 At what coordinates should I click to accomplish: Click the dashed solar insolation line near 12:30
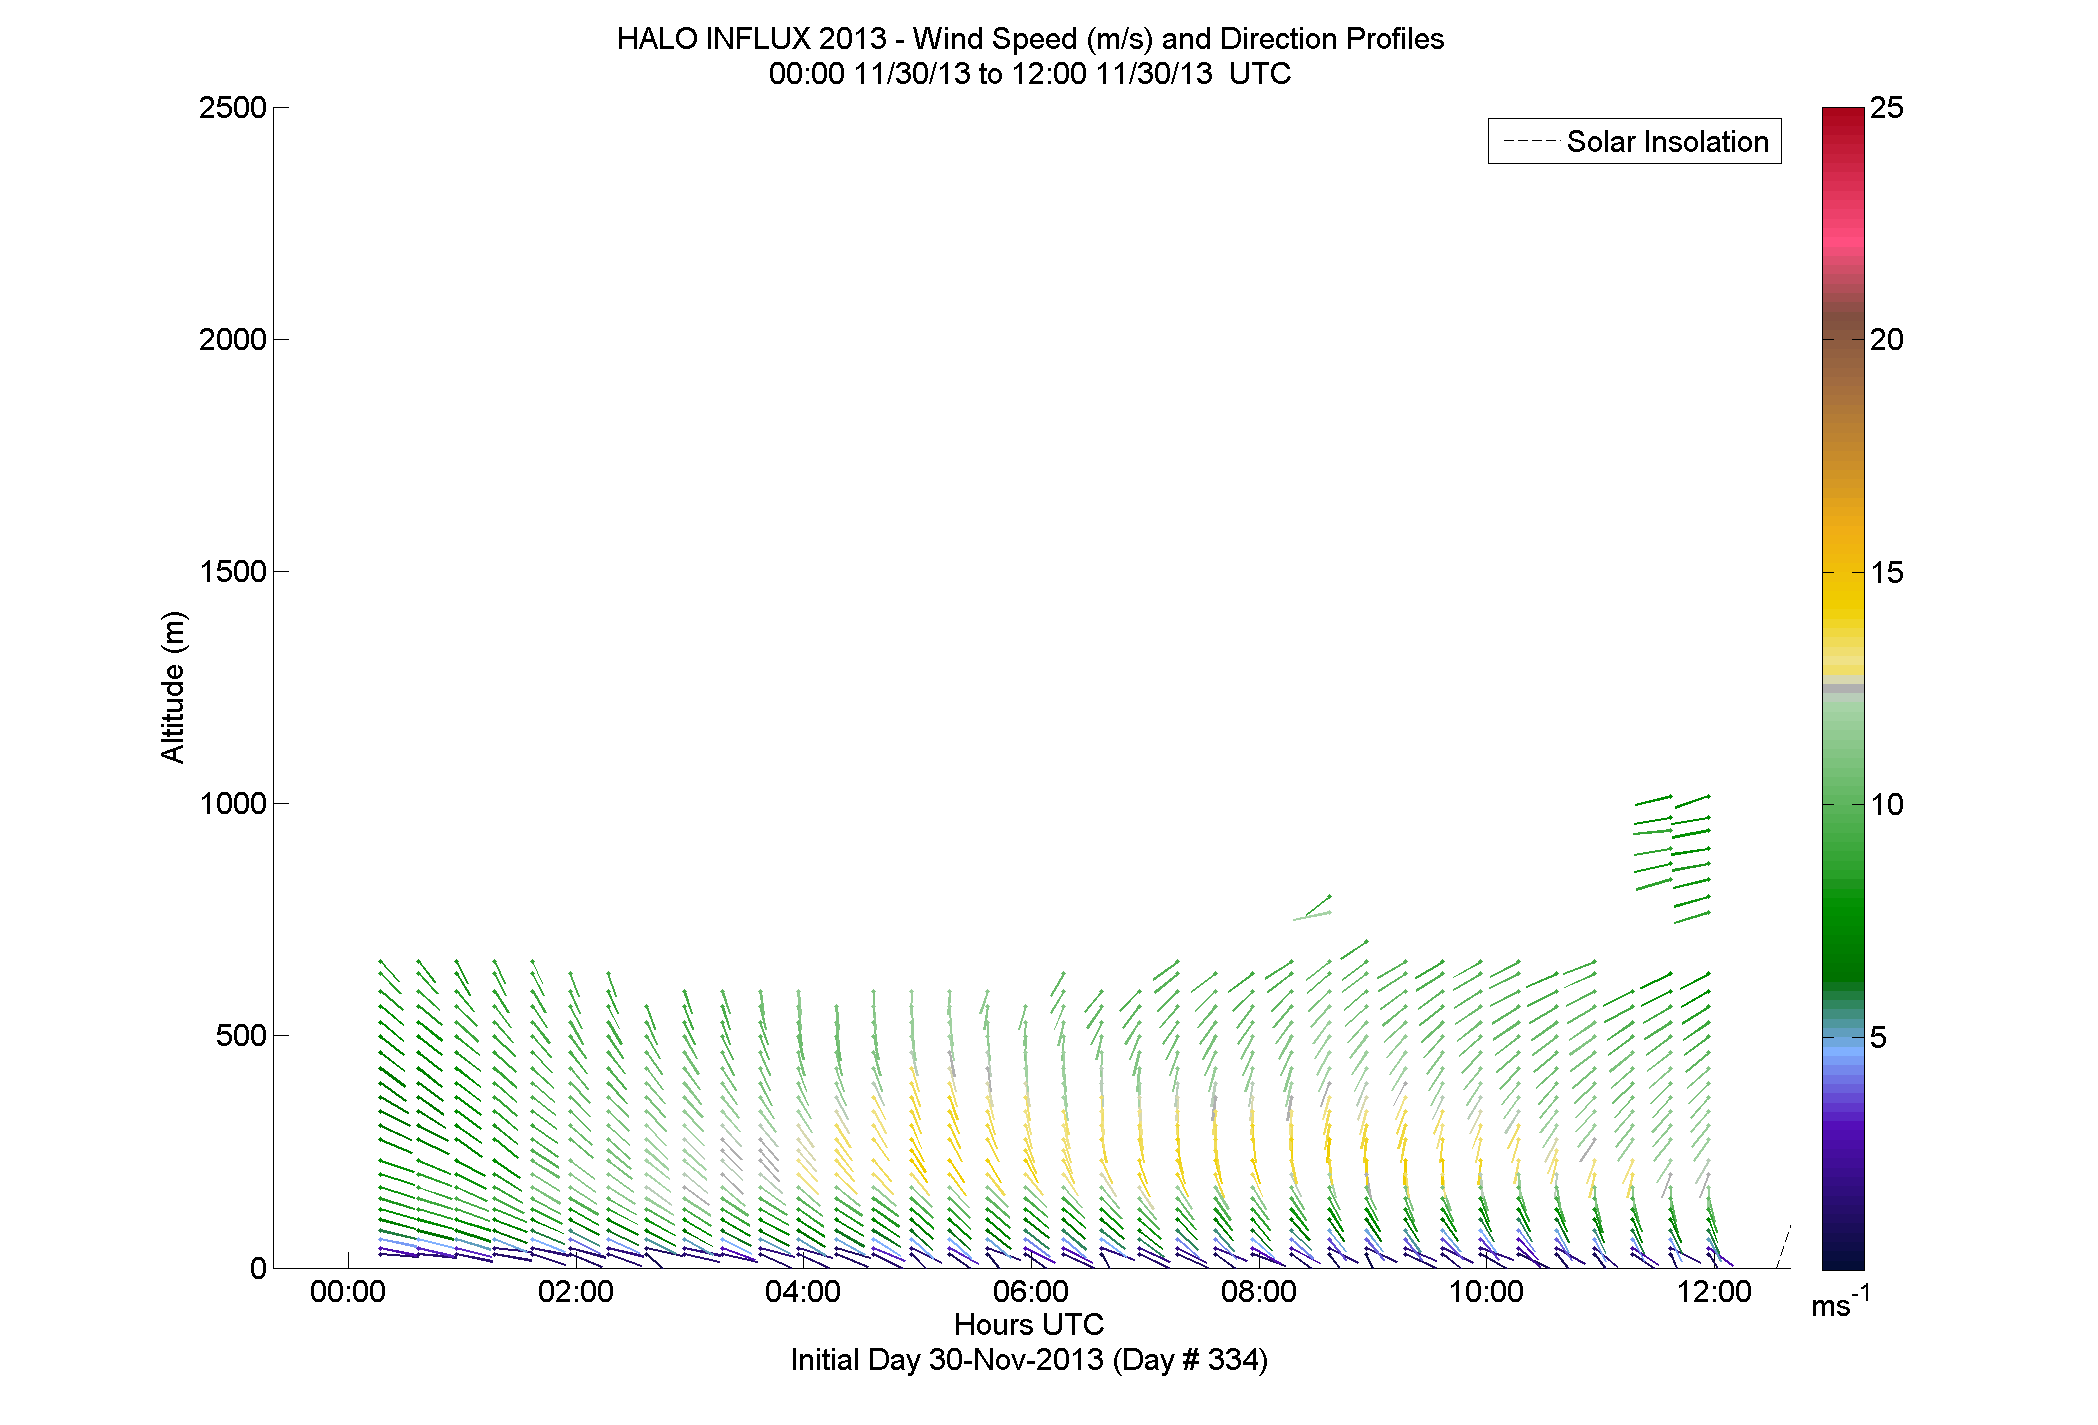[x=1783, y=1247]
